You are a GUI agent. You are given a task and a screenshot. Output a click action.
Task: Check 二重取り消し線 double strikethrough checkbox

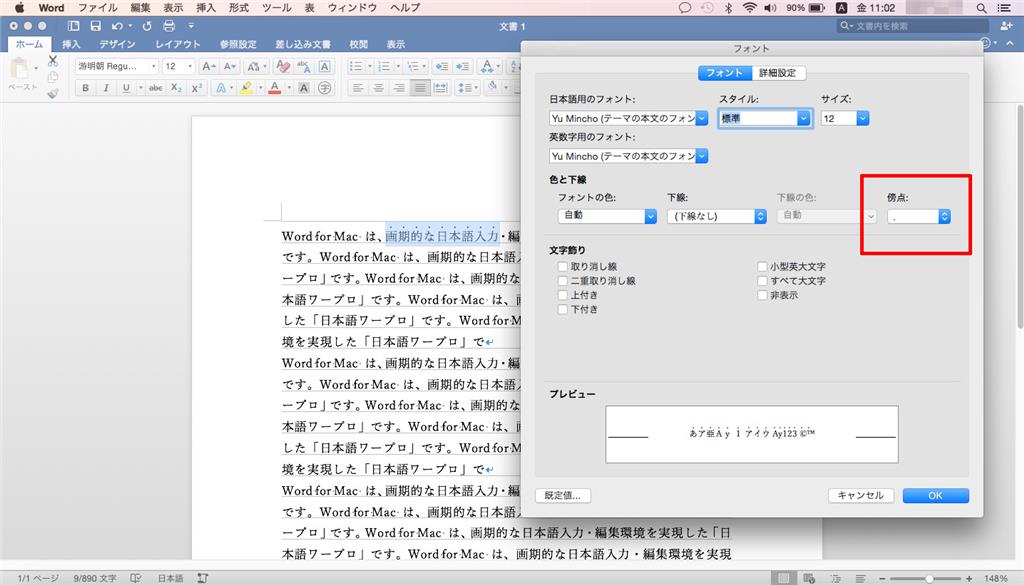(x=562, y=281)
